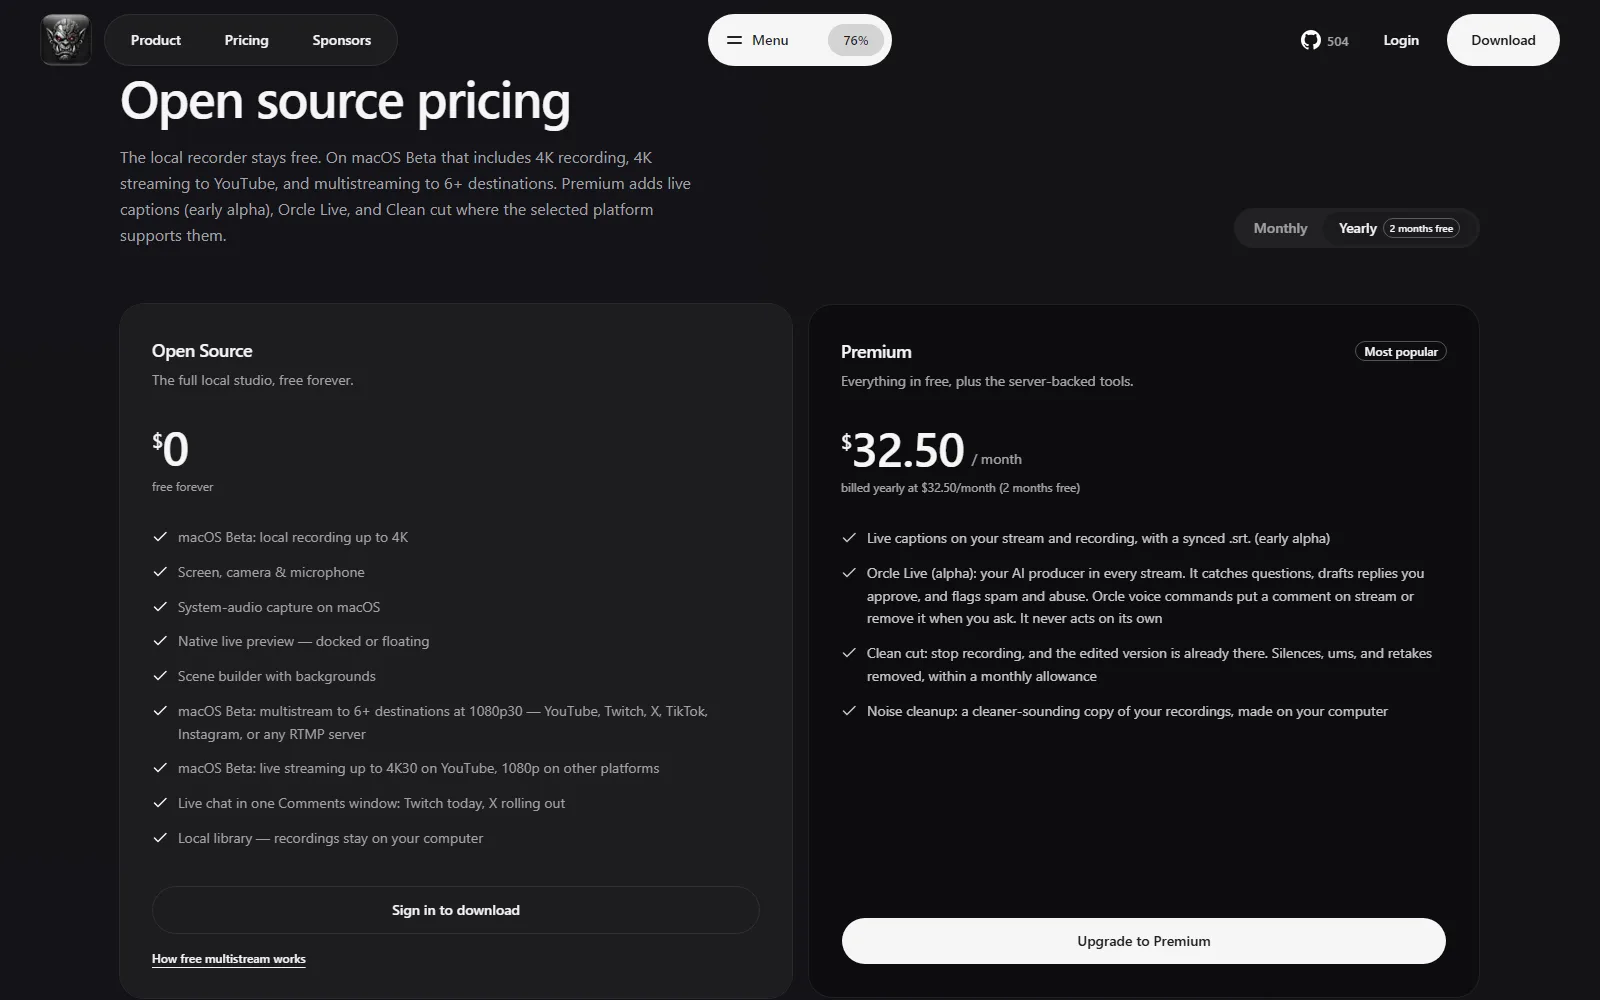1600x1000 pixels.
Task: Click the 2 months free badge
Action: click(x=1421, y=229)
